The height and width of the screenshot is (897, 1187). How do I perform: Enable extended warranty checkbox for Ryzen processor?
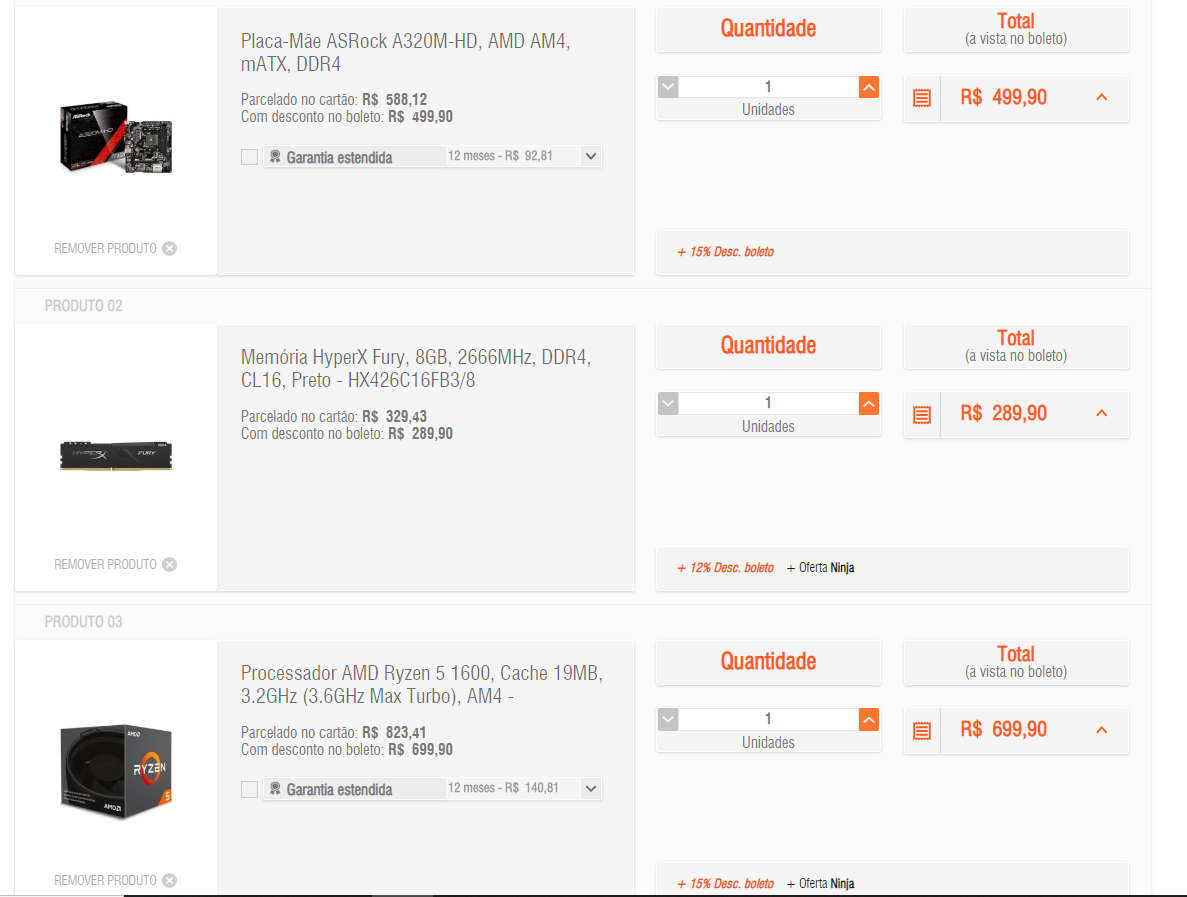pyautogui.click(x=249, y=790)
